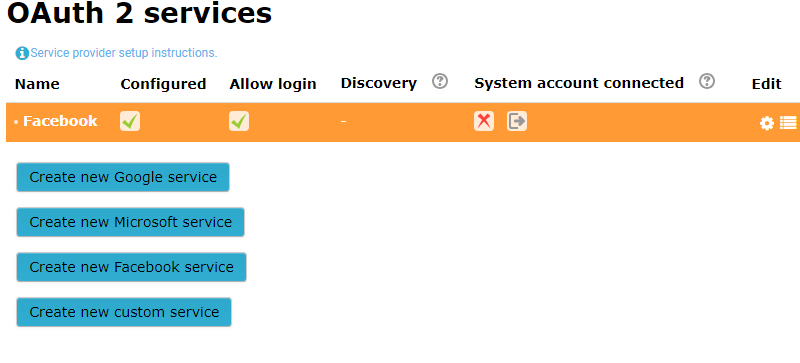Click the System account connected help icon
Image resolution: width=800 pixels, height=363 pixels.
[707, 81]
